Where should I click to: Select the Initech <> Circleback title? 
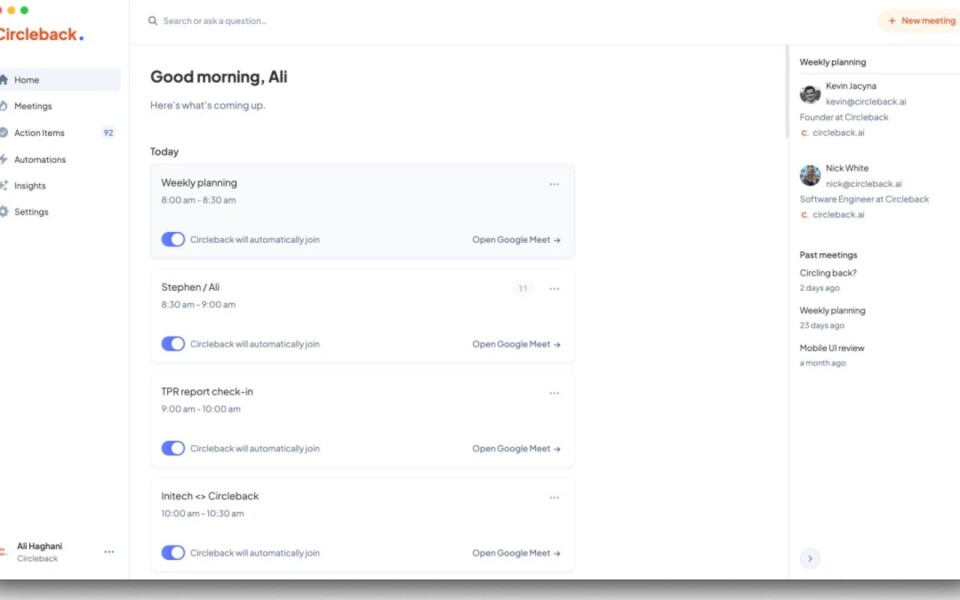(209, 496)
